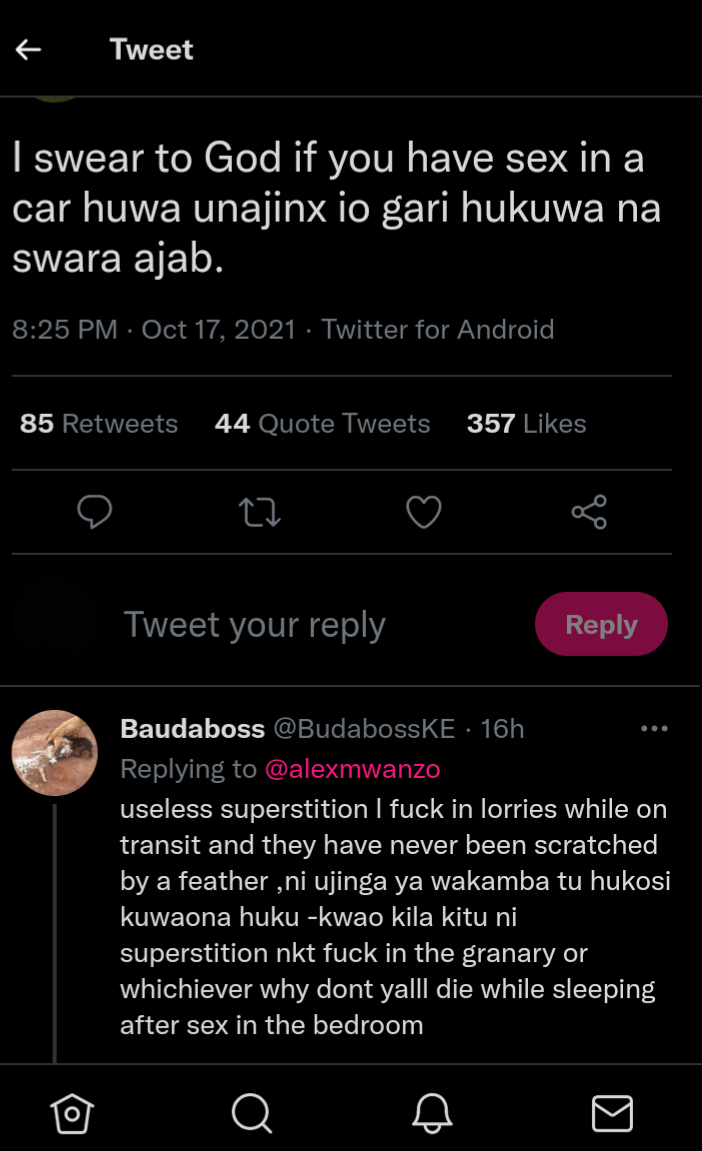Open the Notifications bell icon

pyautogui.click(x=432, y=1112)
